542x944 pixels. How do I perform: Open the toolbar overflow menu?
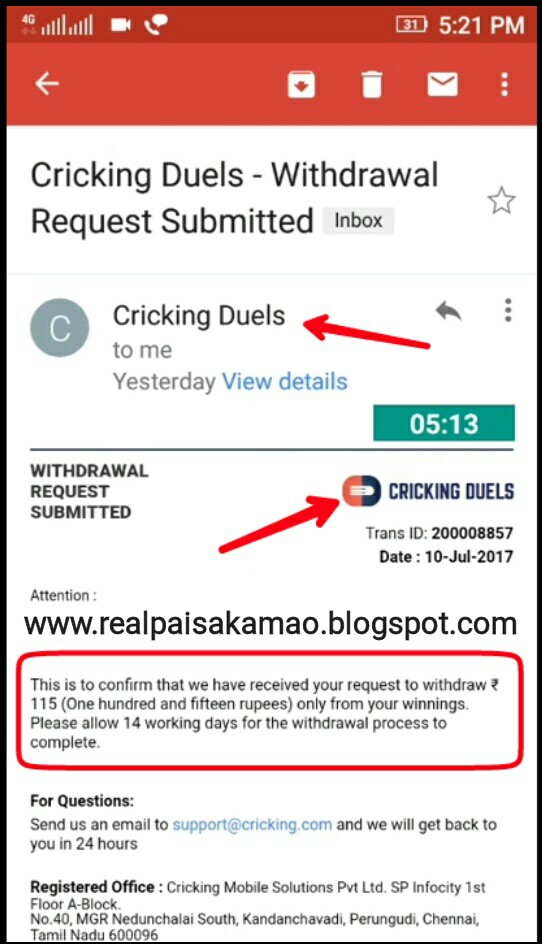coord(505,84)
